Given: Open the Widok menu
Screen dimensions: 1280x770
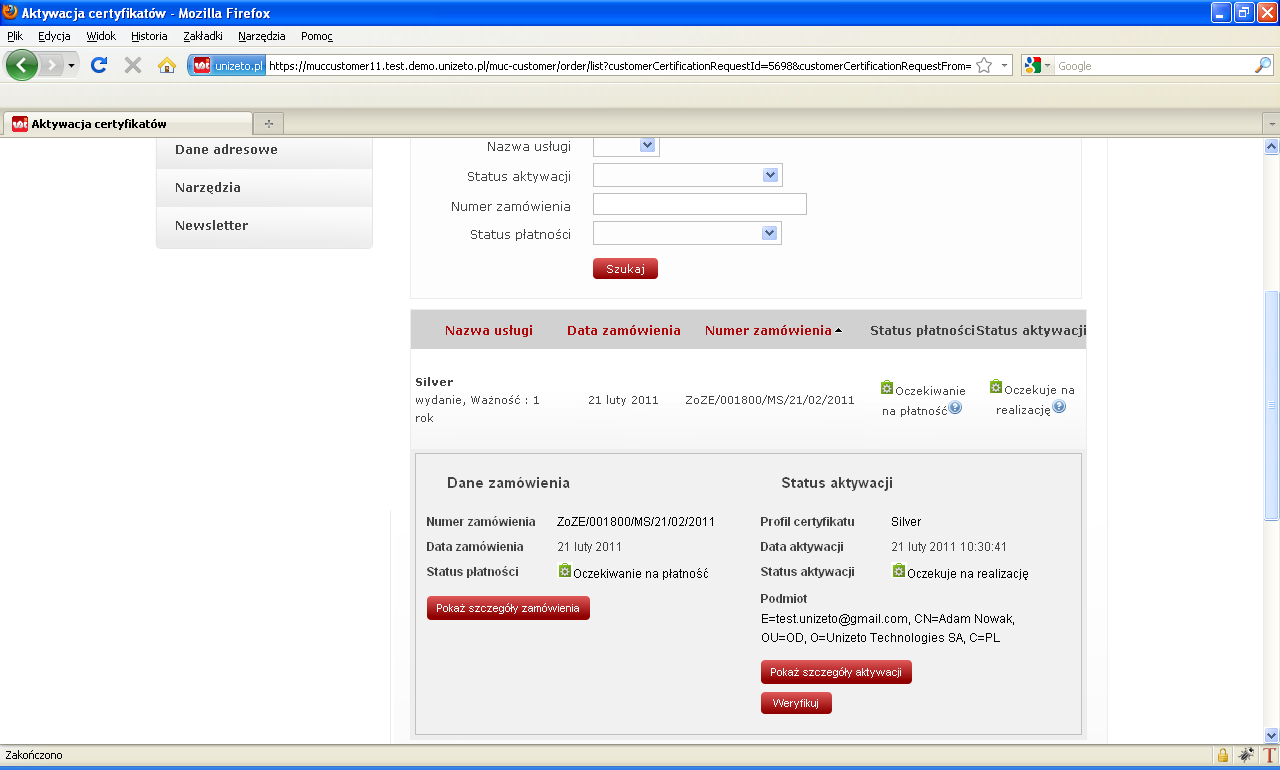Looking at the screenshot, I should coord(101,36).
